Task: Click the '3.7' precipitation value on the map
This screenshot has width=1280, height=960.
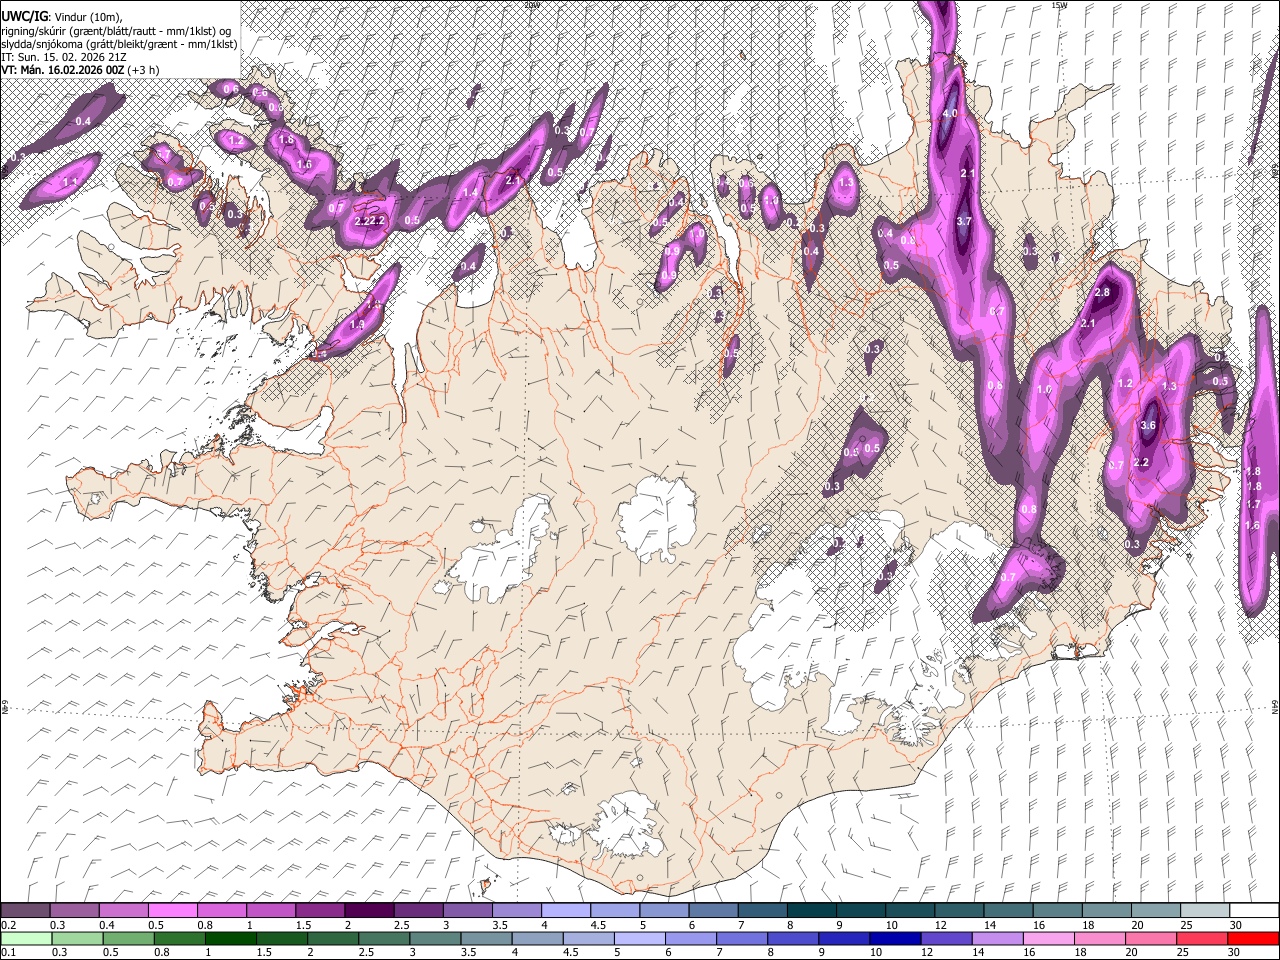Action: tap(964, 221)
